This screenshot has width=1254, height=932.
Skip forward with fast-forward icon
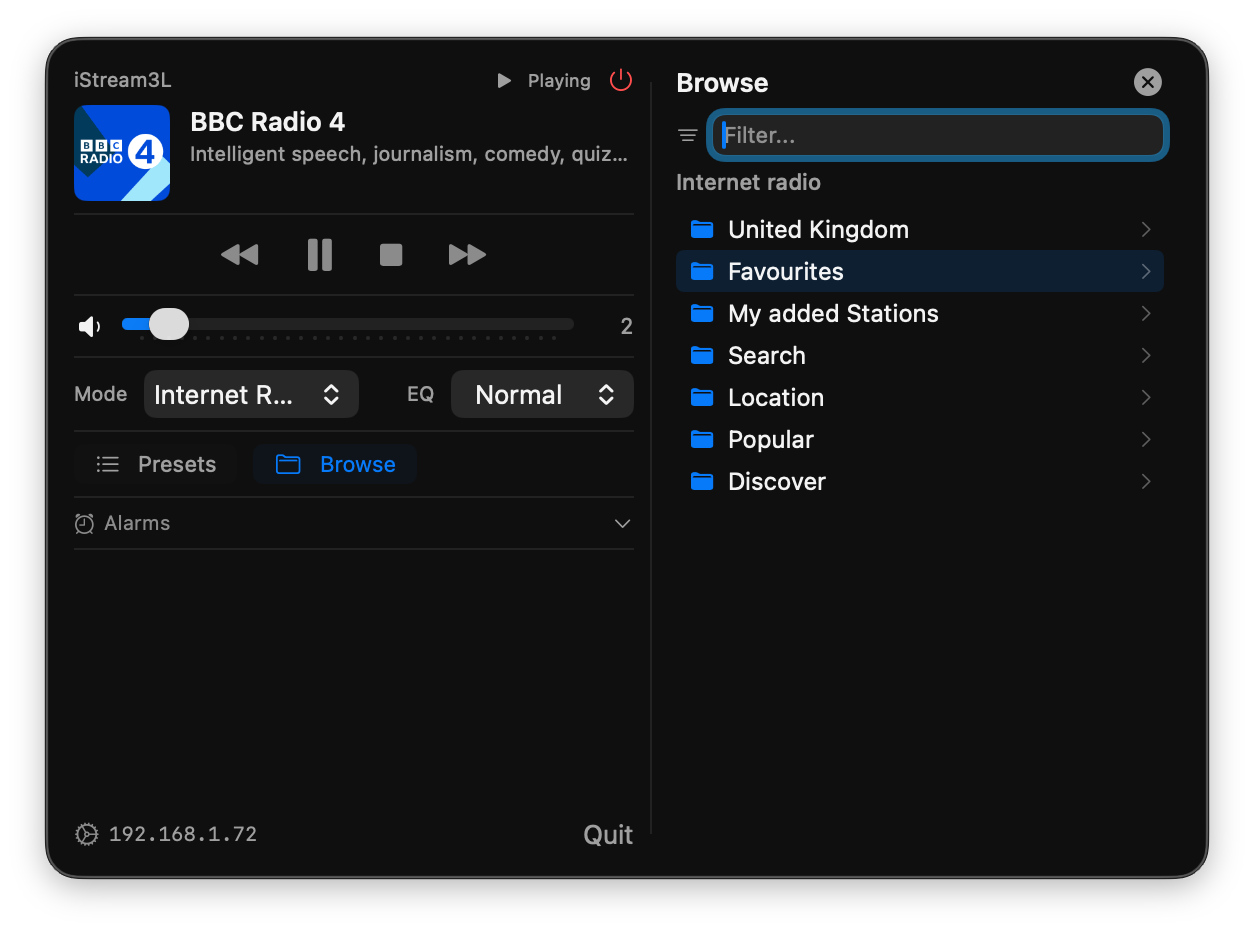(x=467, y=255)
